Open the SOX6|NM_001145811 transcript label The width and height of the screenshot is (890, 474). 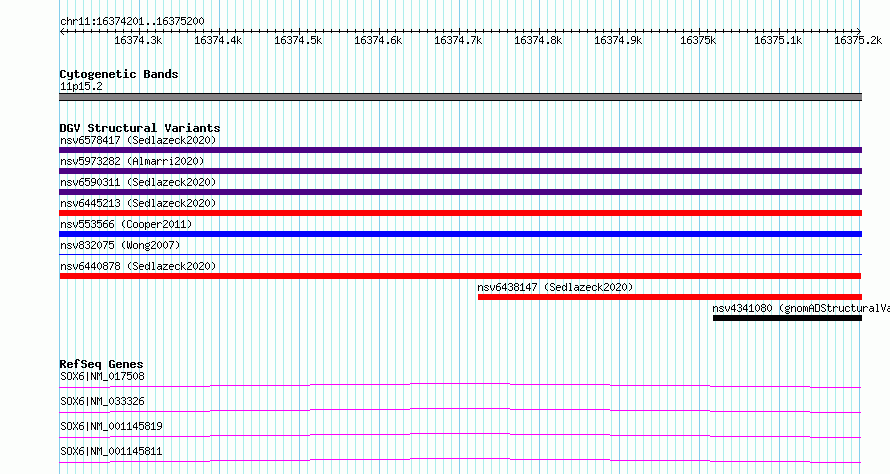[x=111, y=451]
